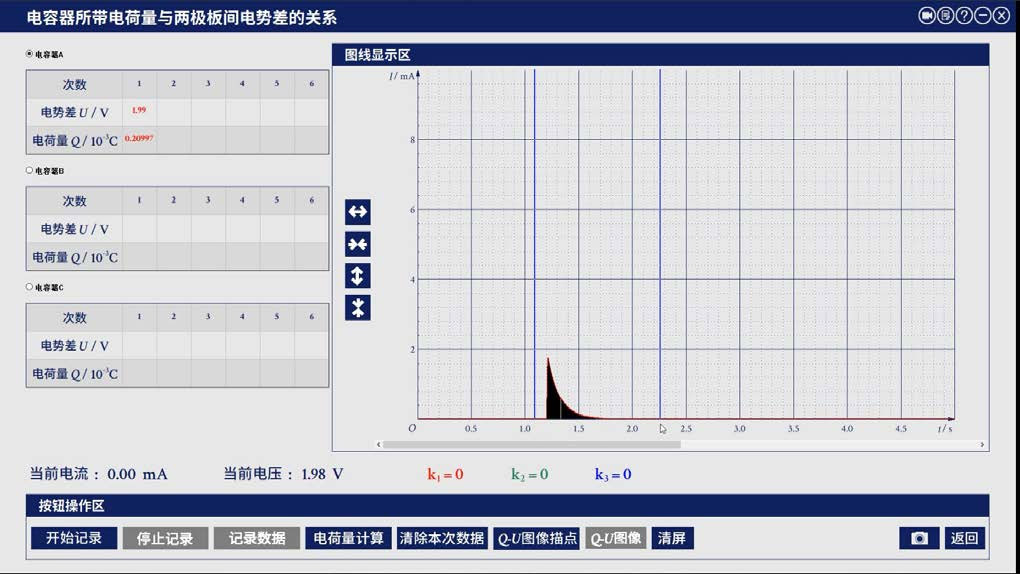Click the horizontal stretch arrows icon
This screenshot has width=1020, height=574.
(x=357, y=212)
